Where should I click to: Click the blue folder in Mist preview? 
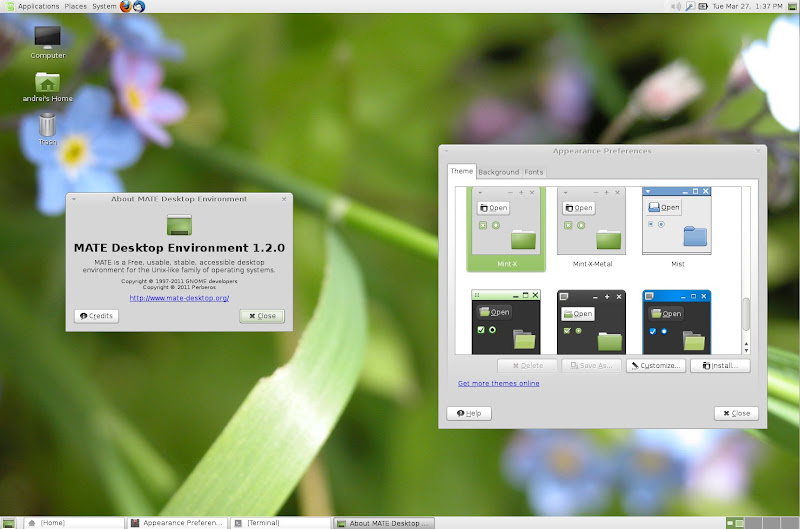click(695, 236)
